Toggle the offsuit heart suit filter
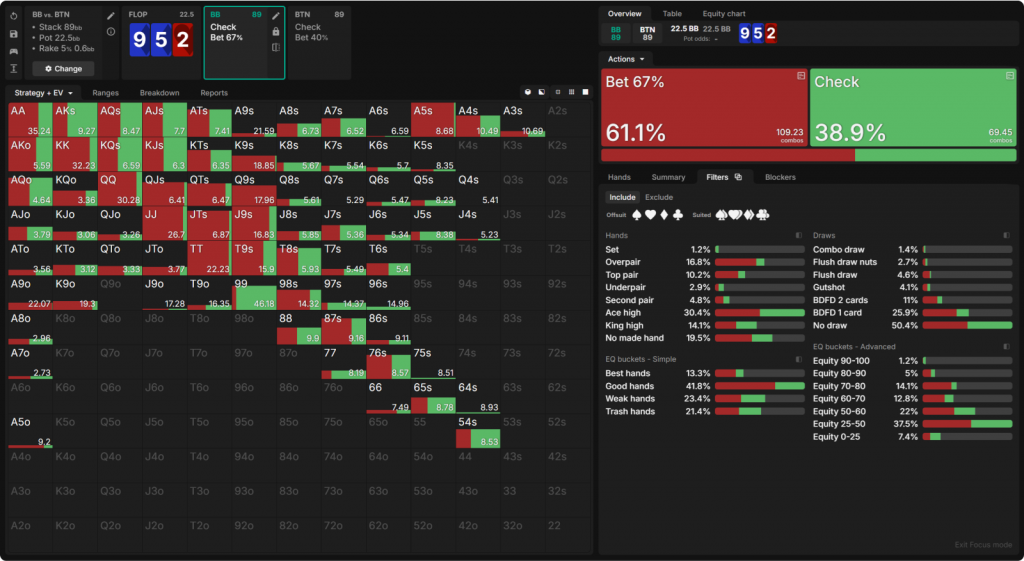The width and height of the screenshot is (1024, 561). (653, 215)
